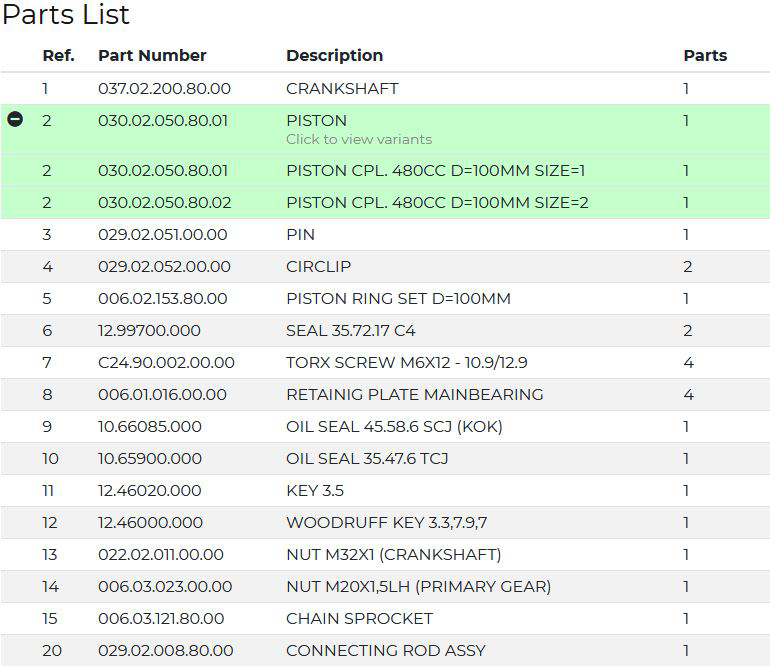Click SEAL 35.72.17 C4 description
The image size is (770, 666).
351,330
